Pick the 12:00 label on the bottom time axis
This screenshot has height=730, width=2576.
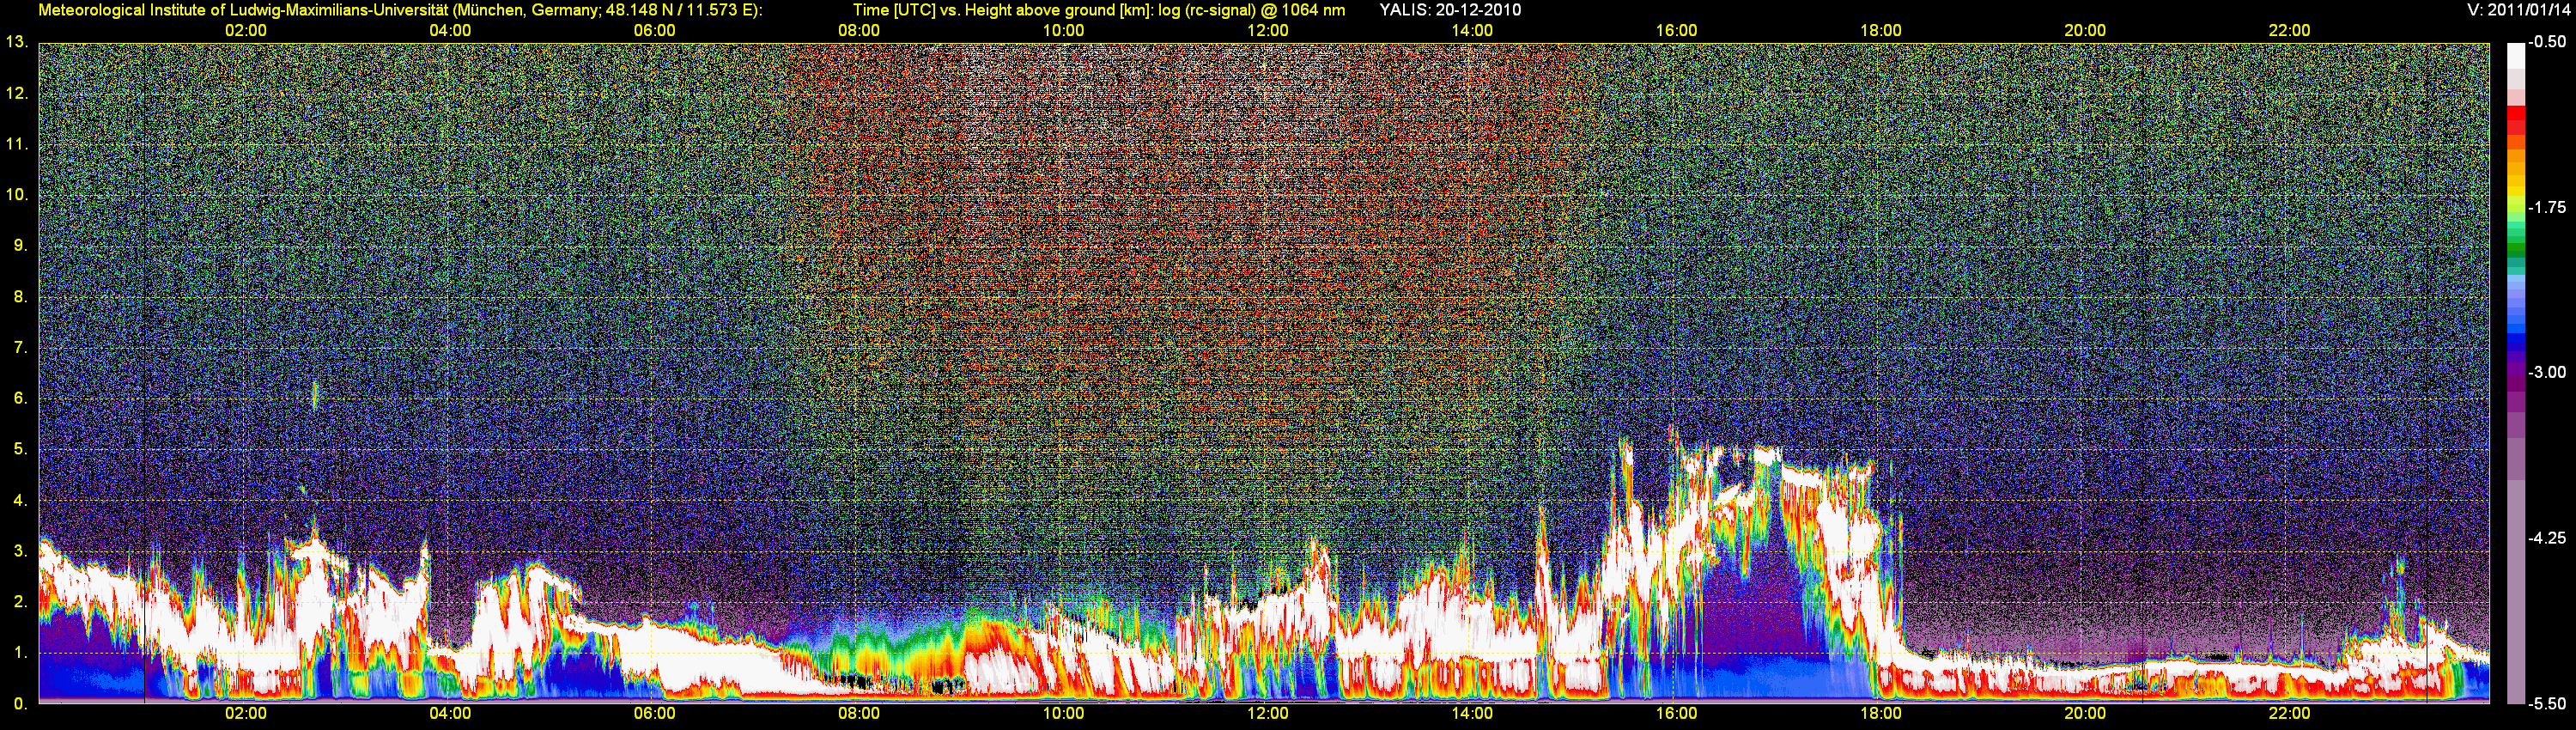click(1268, 714)
